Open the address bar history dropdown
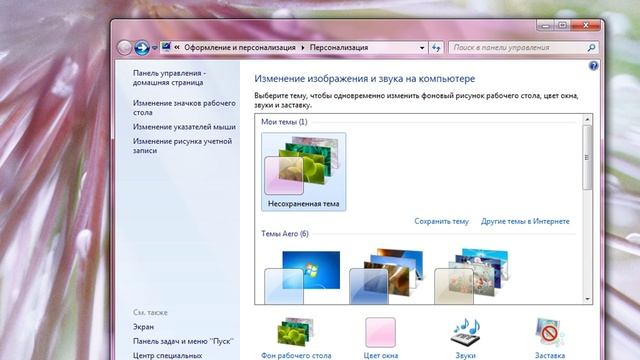 point(422,48)
